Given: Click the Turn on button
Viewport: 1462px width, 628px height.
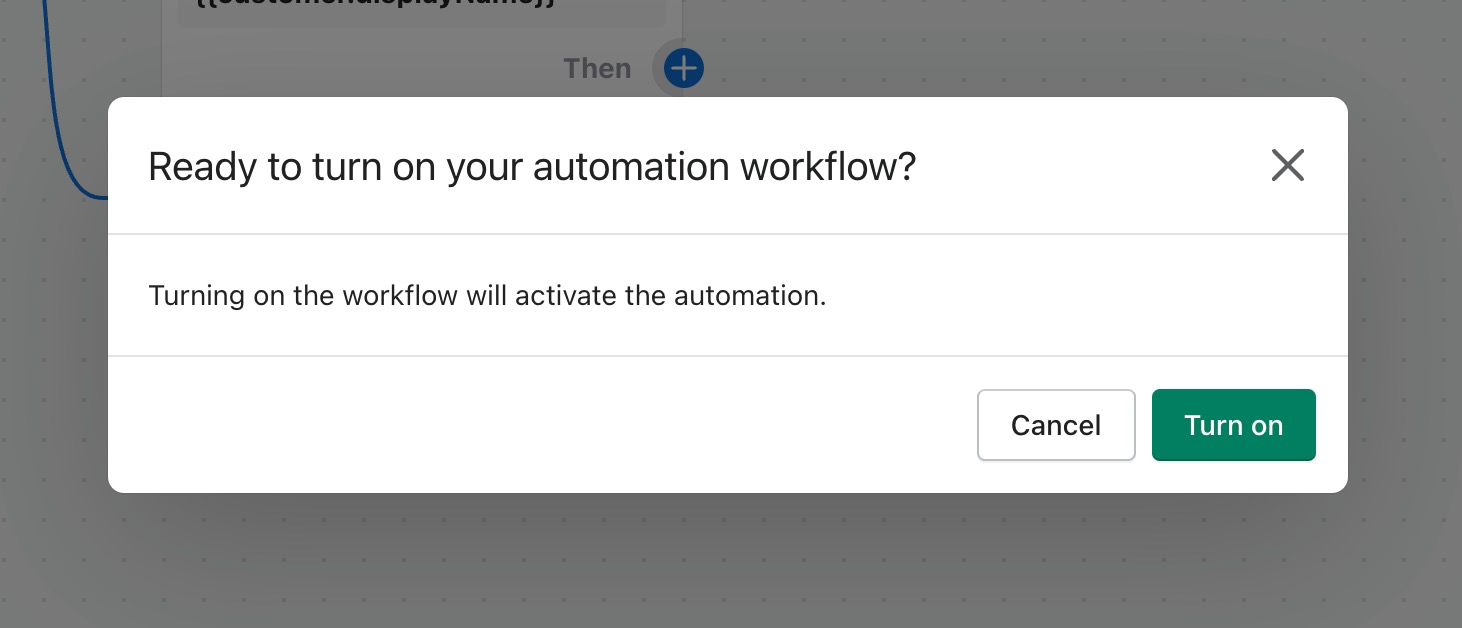Looking at the screenshot, I should coord(1233,425).
